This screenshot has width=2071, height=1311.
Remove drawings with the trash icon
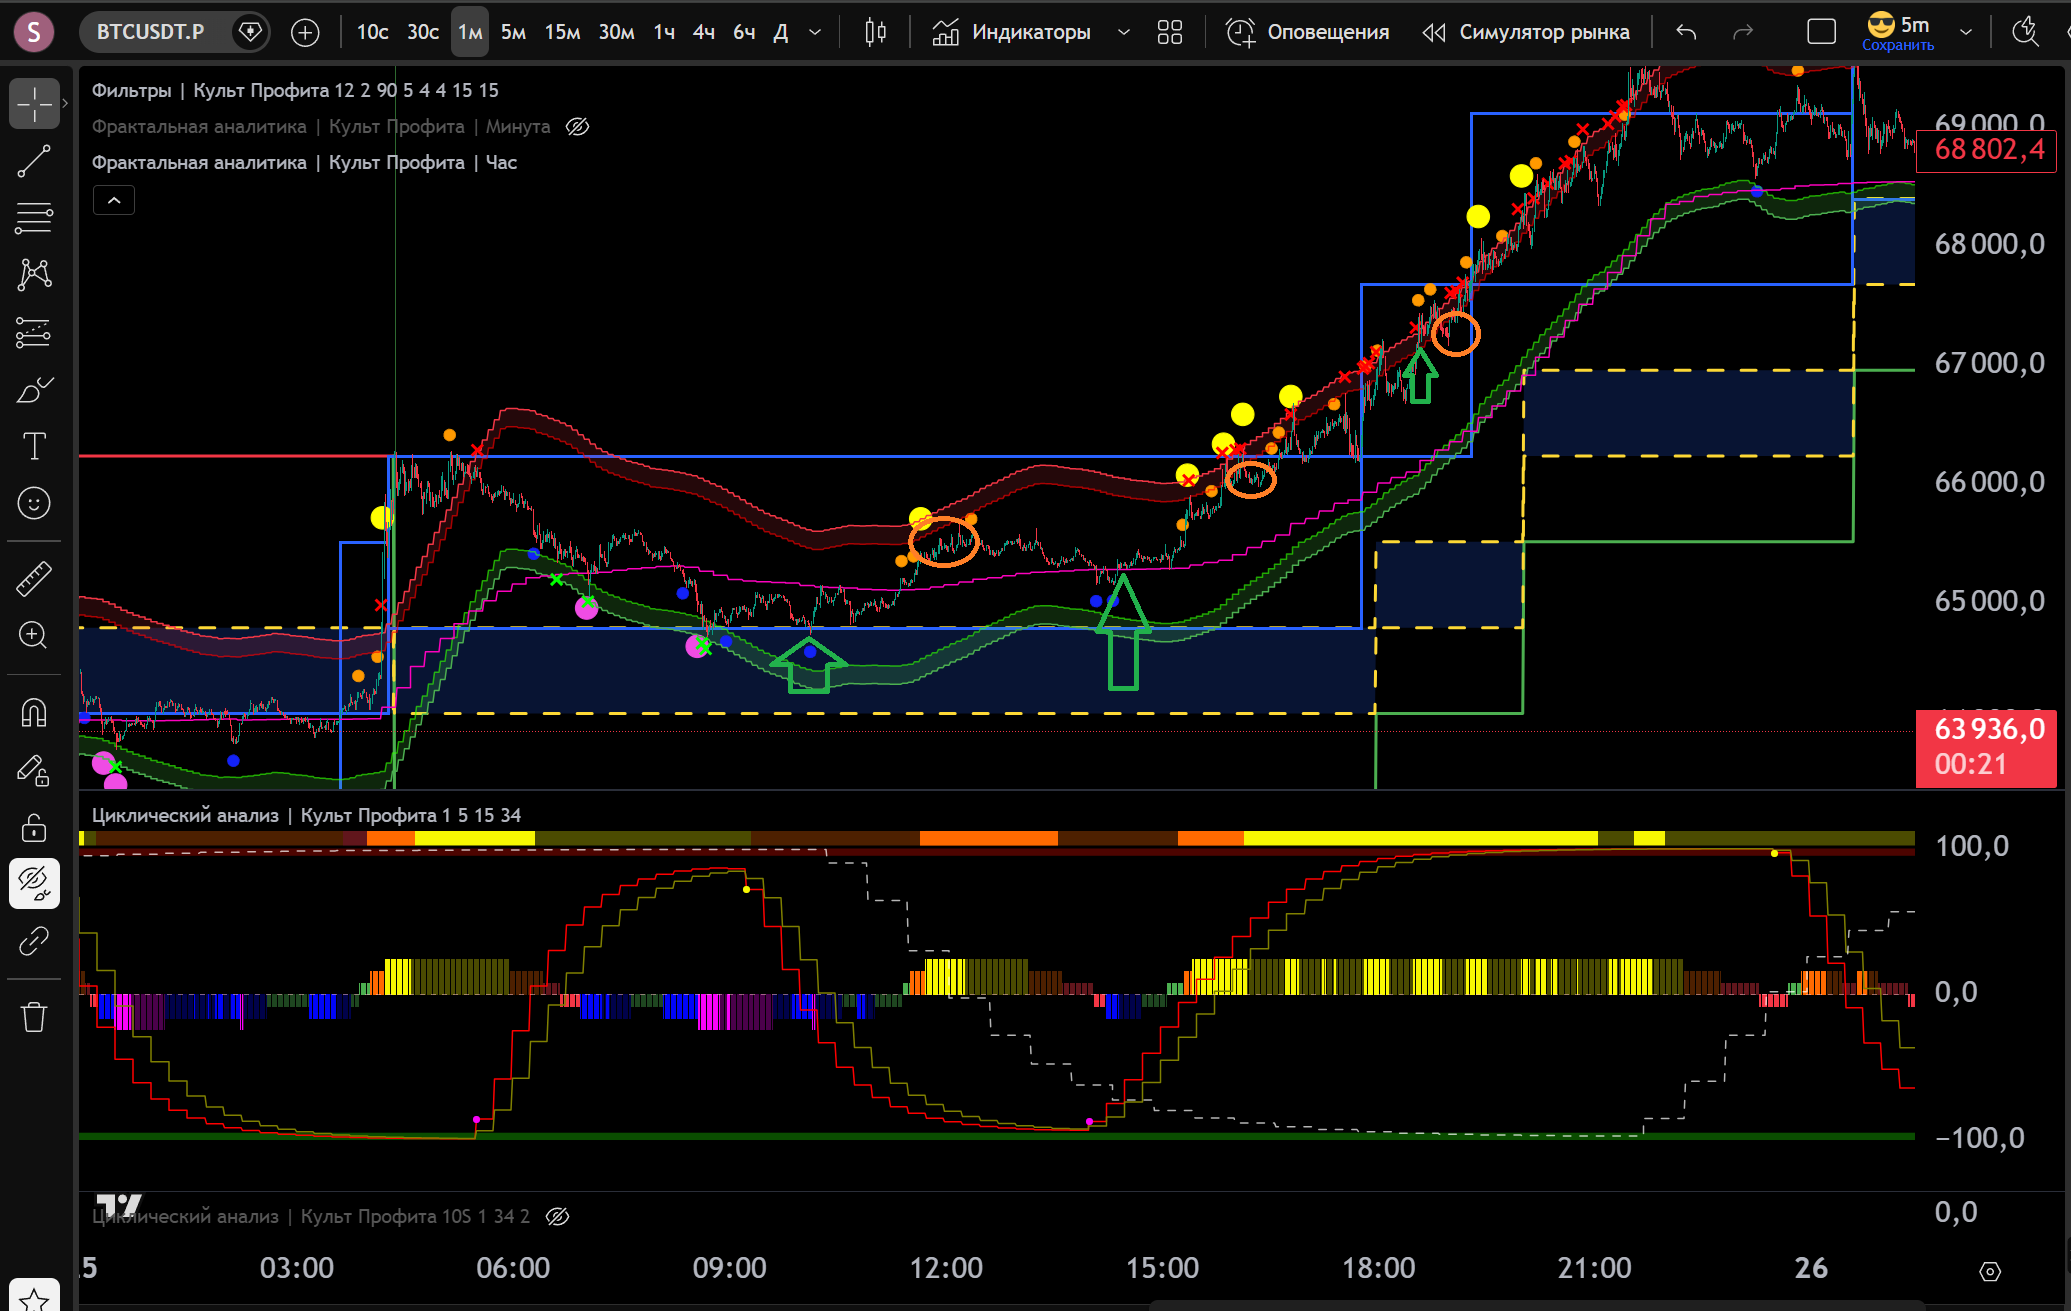point(34,1017)
